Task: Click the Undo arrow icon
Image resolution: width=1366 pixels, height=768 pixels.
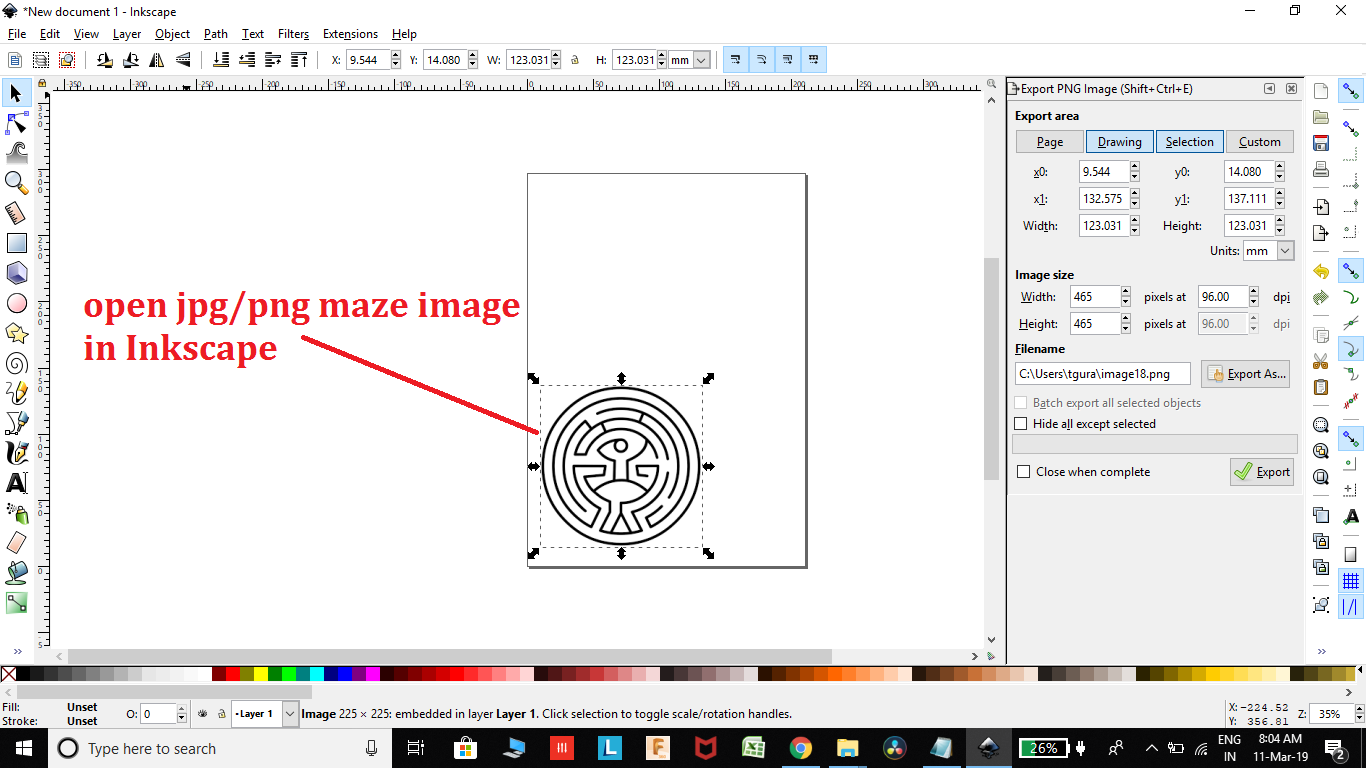Action: [x=1321, y=272]
